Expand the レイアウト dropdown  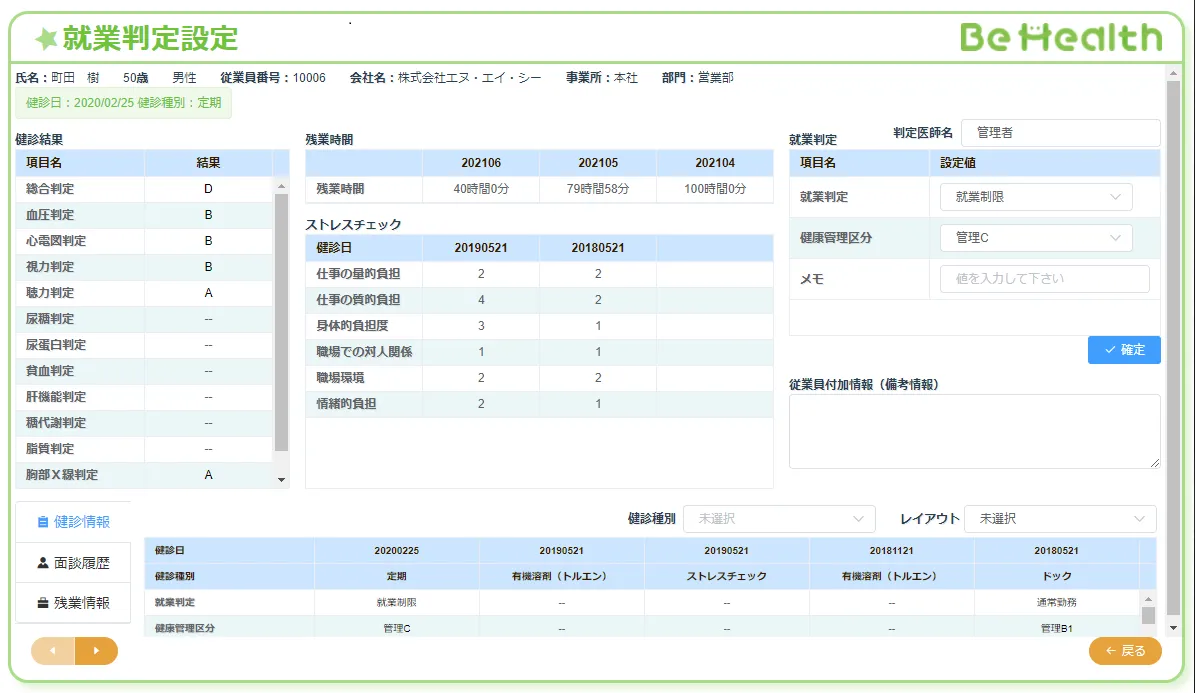[x=1060, y=519]
